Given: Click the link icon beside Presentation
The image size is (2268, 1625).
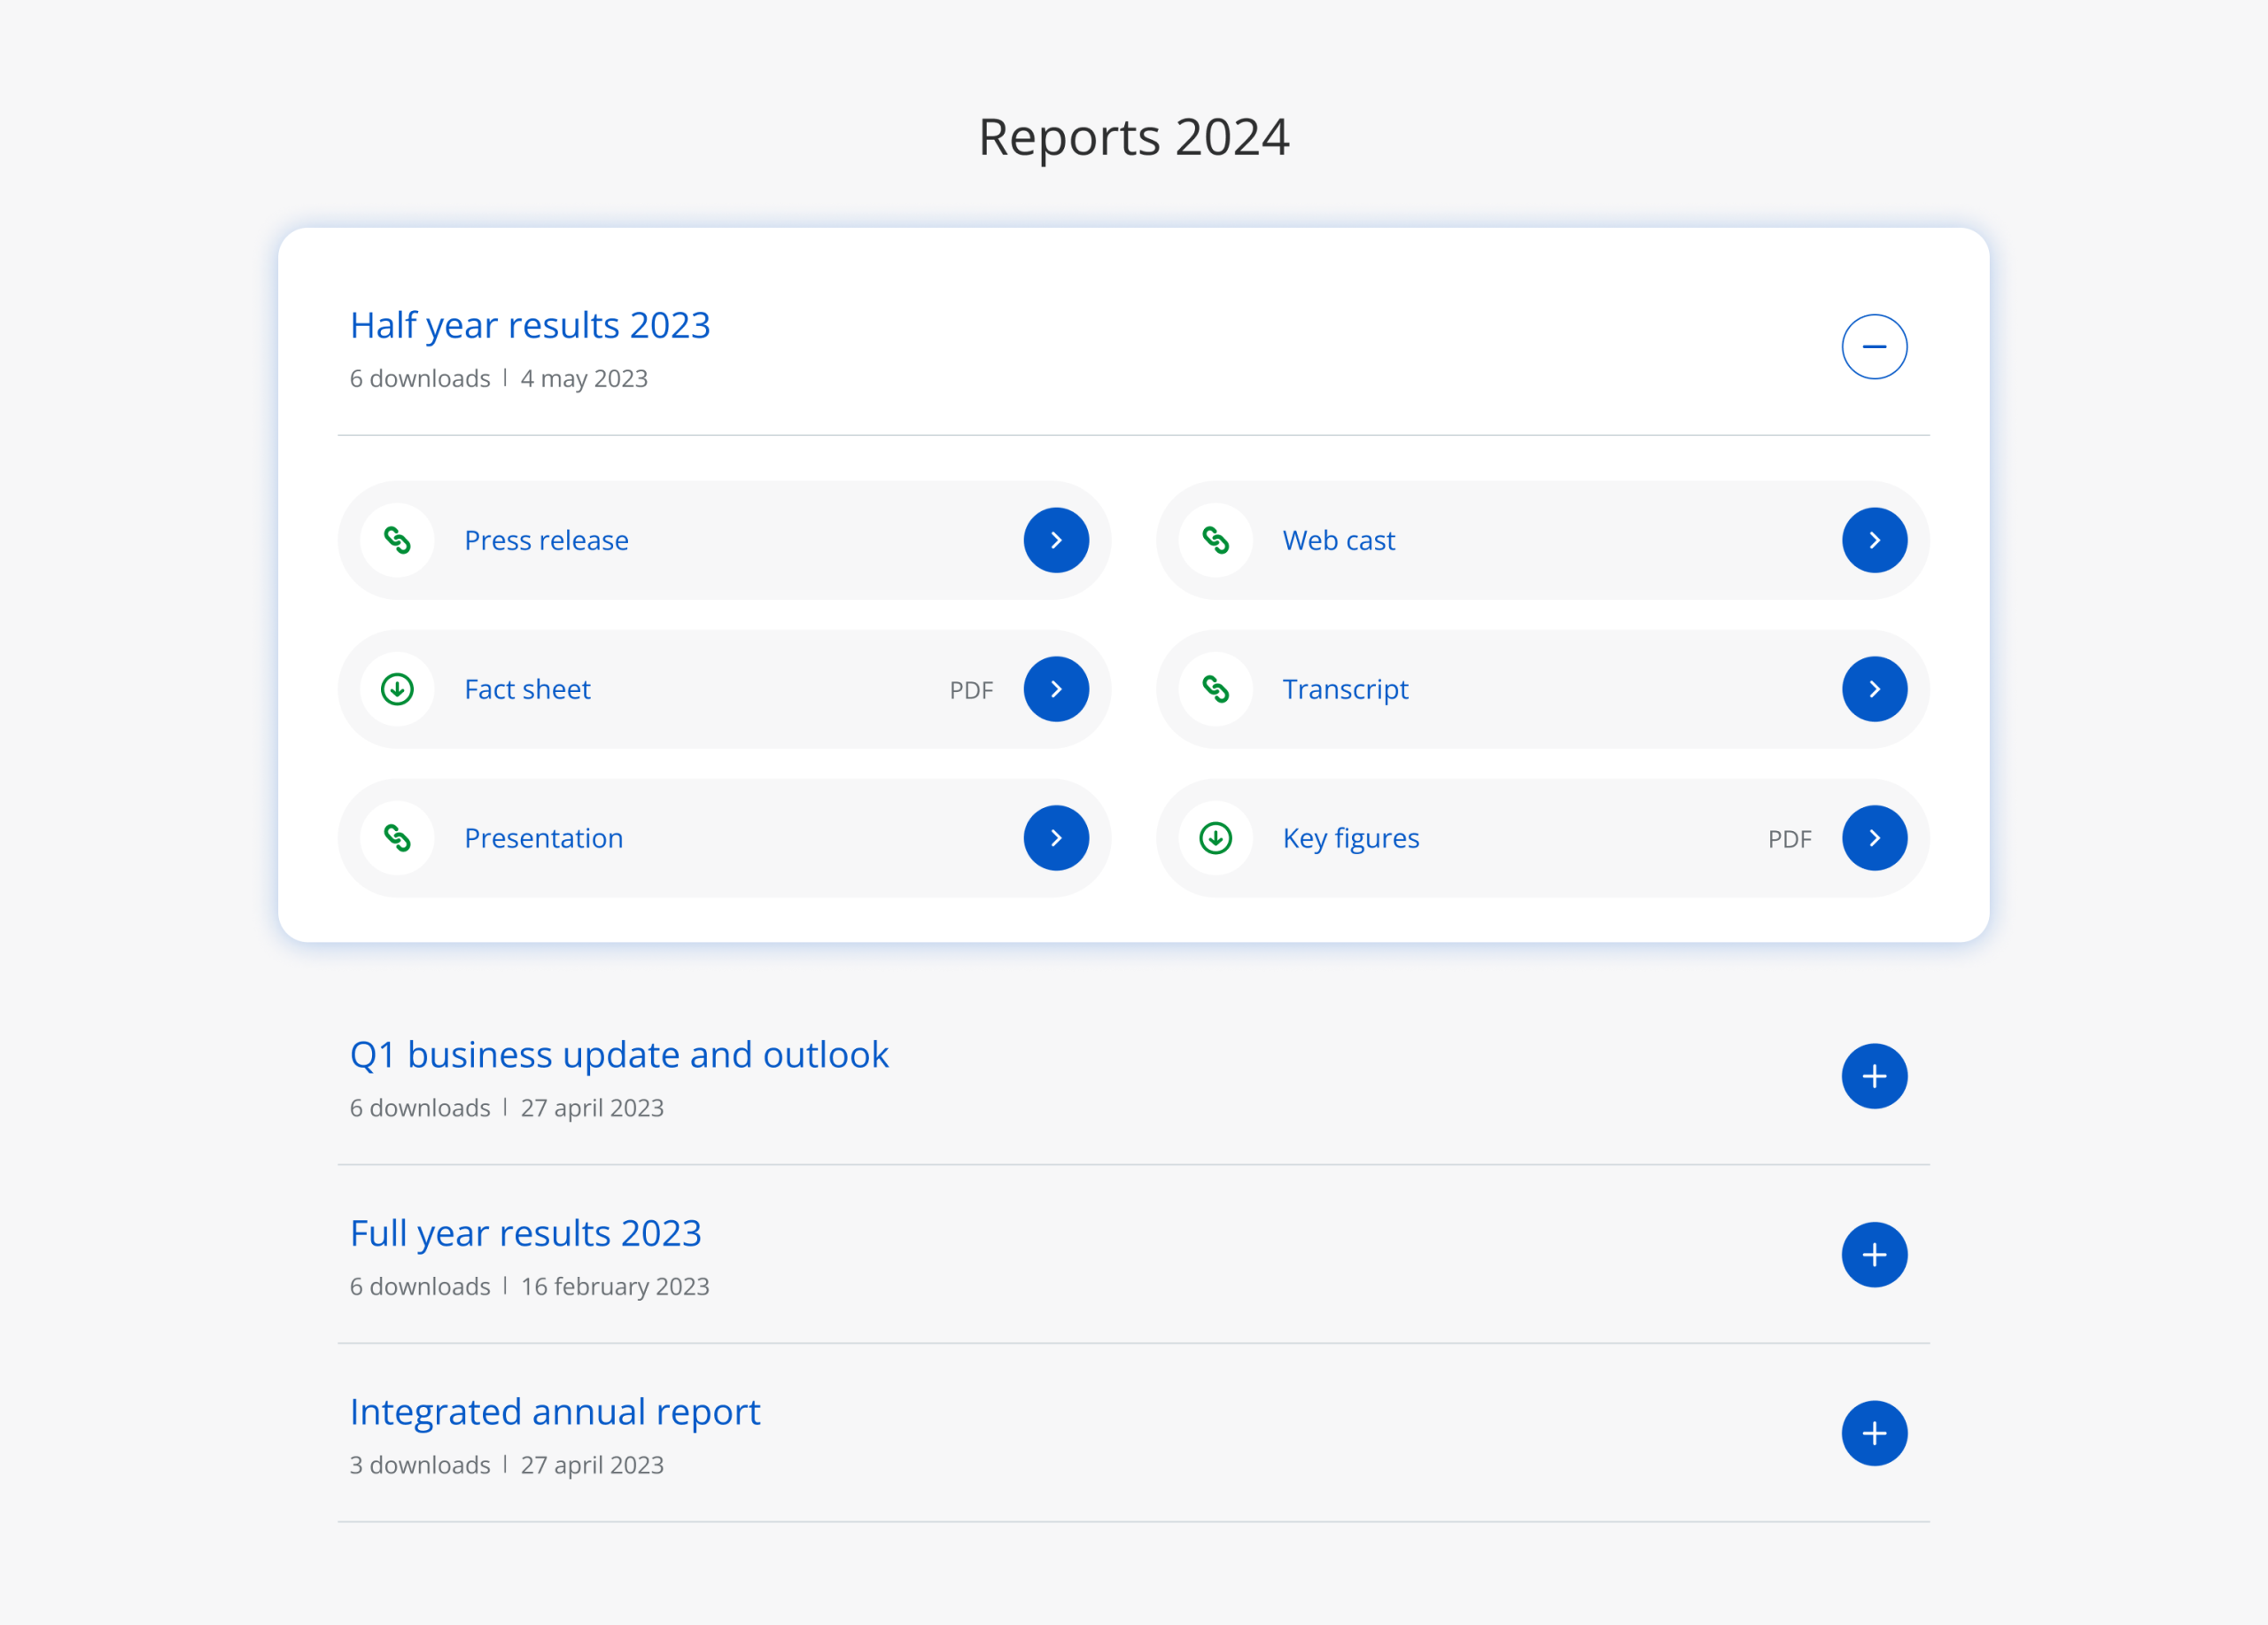Looking at the screenshot, I should click(x=397, y=838).
